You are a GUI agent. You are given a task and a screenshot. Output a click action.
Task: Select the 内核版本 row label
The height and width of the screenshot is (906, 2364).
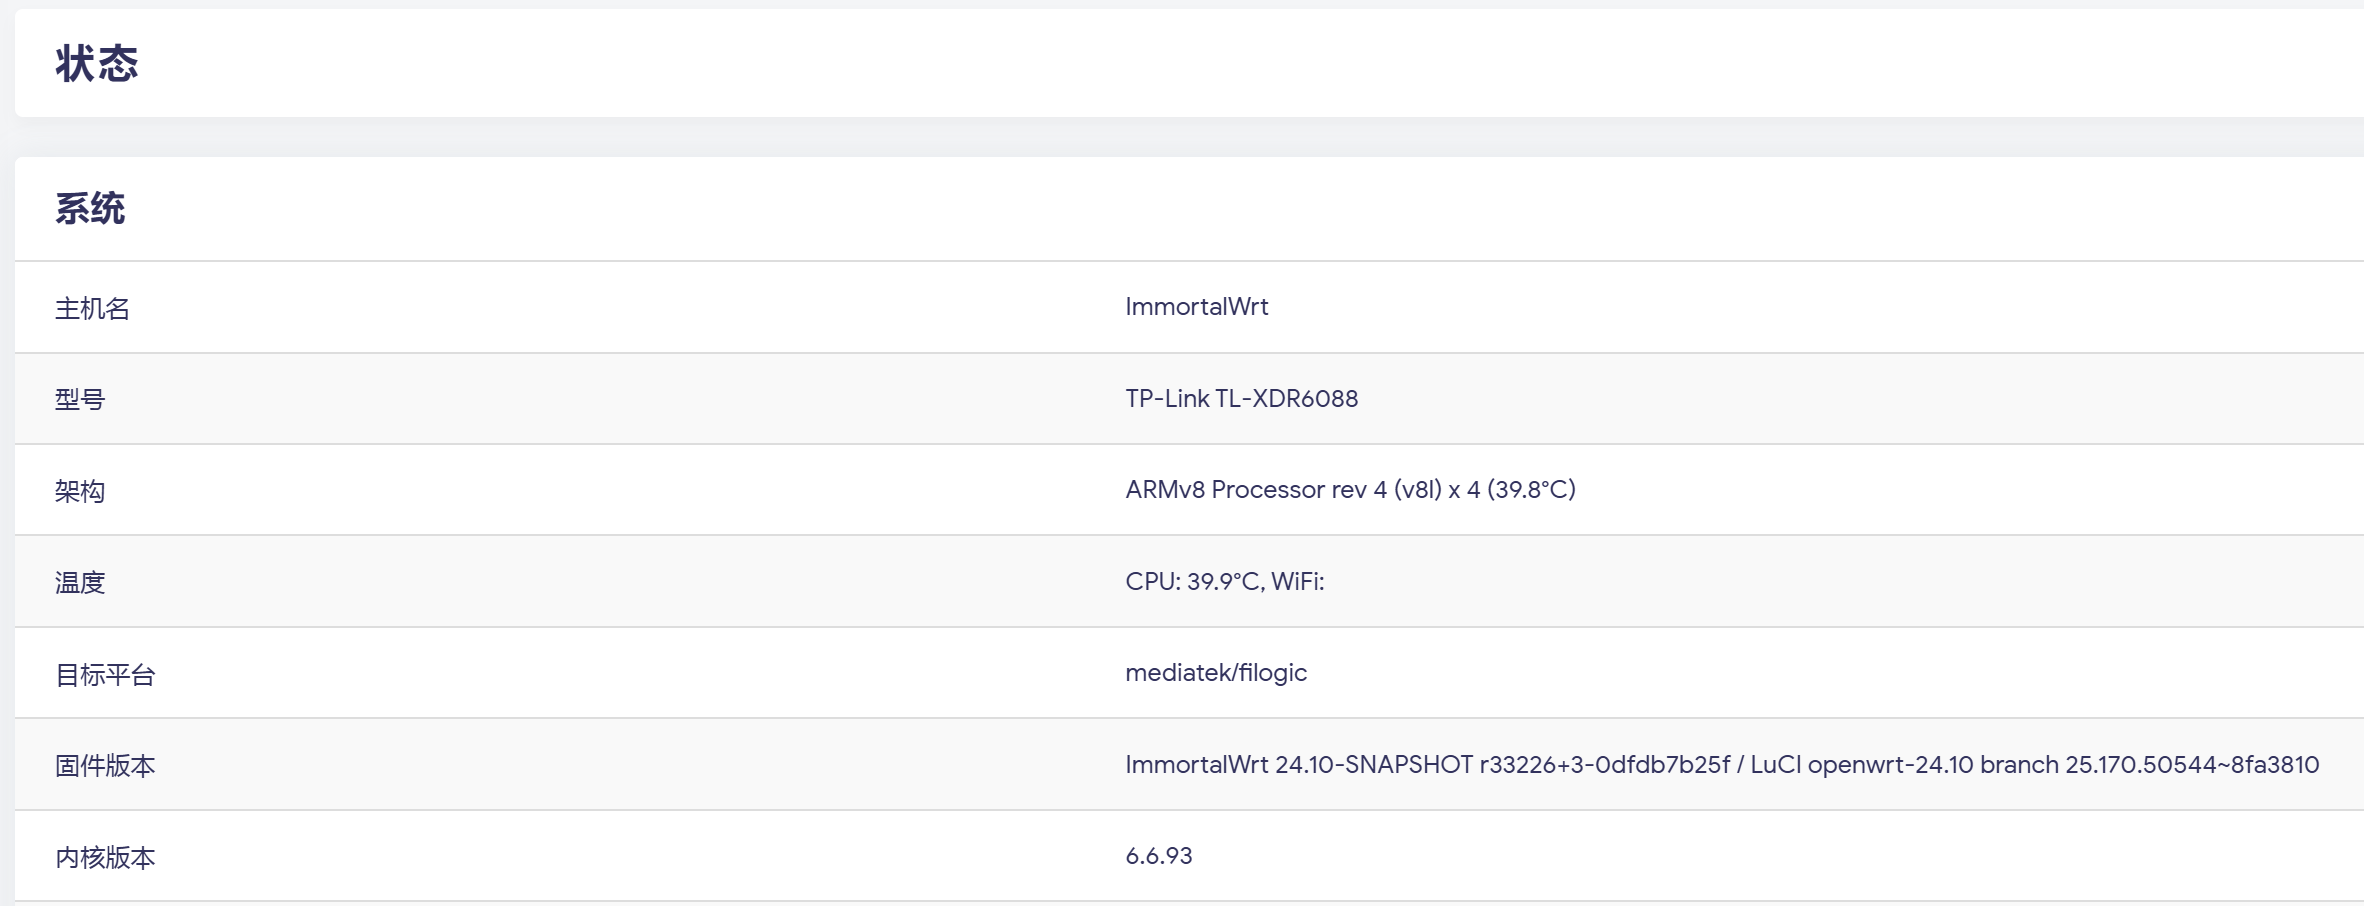105,858
